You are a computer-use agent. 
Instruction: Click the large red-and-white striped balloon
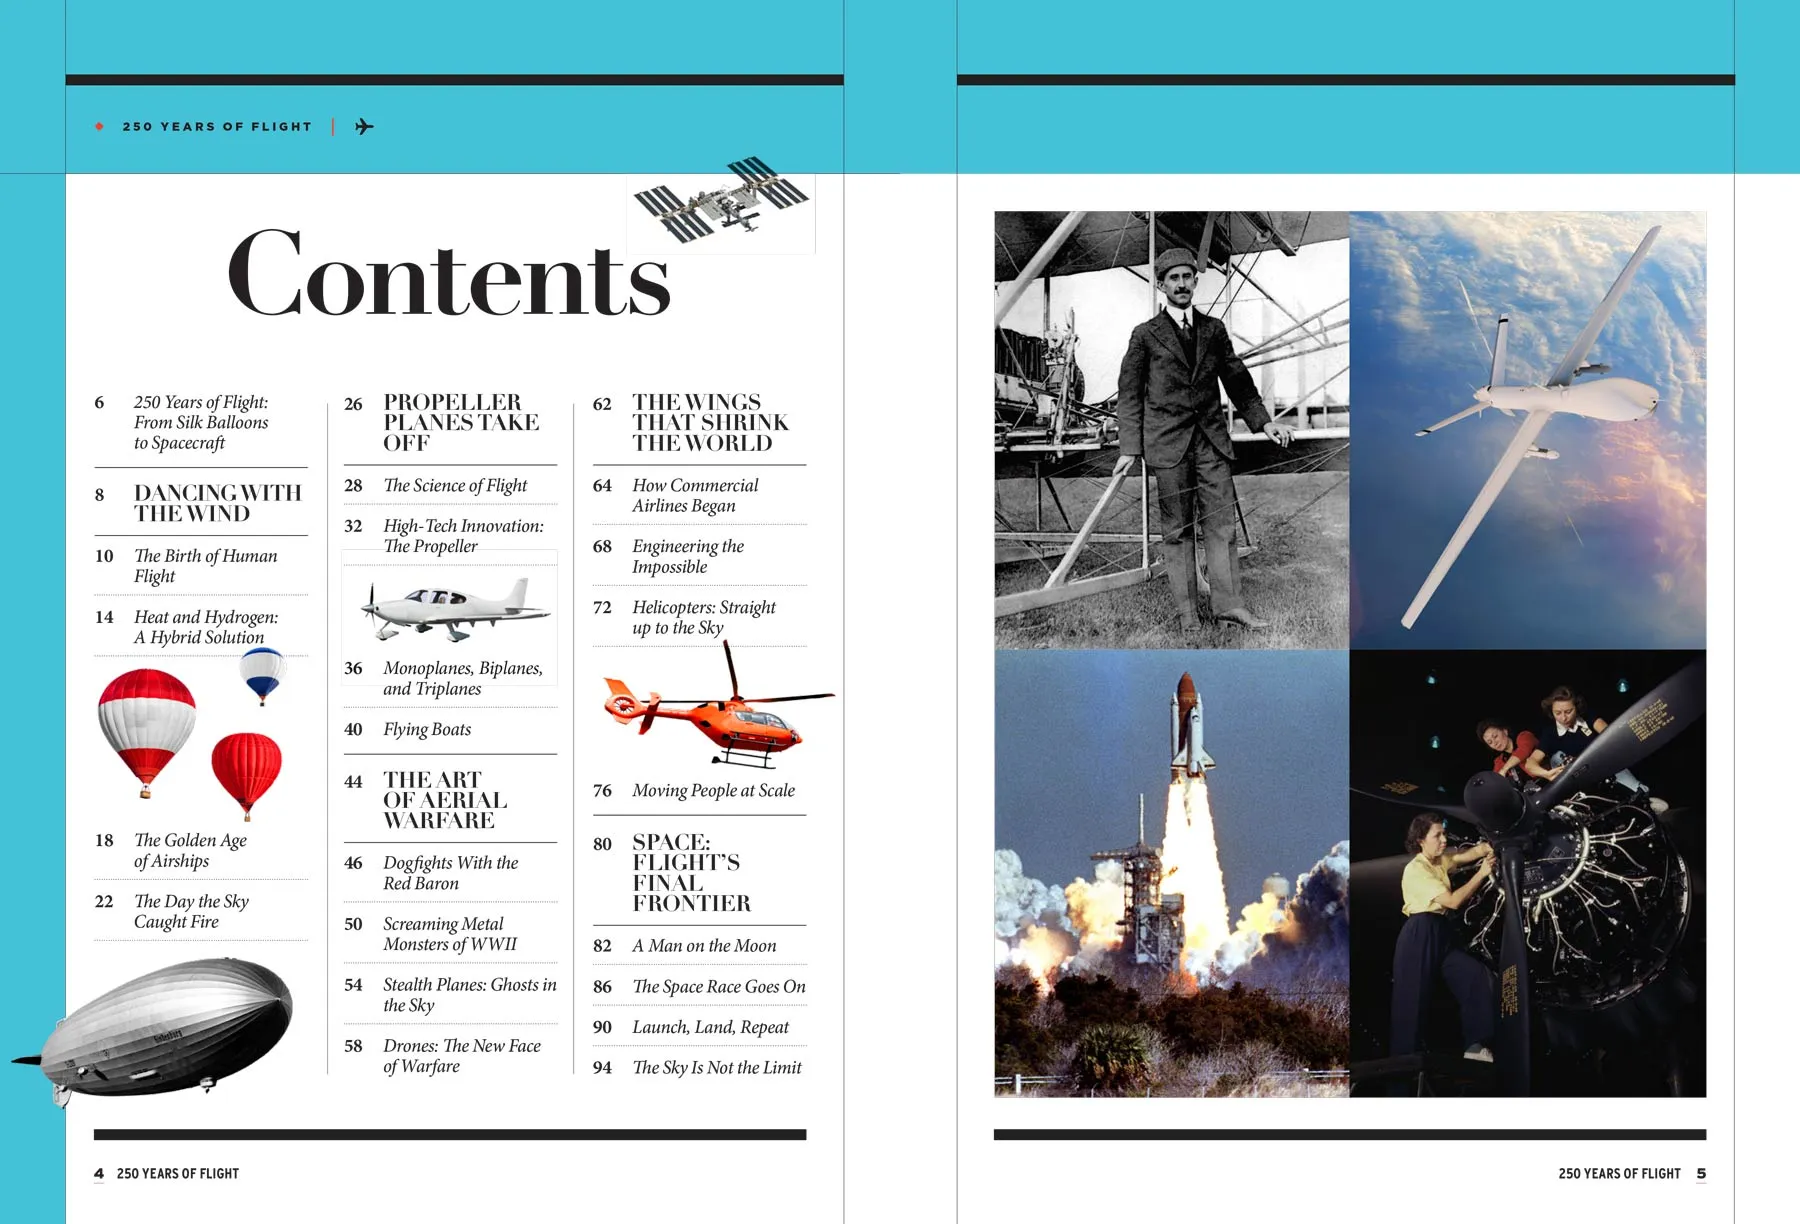tap(147, 733)
